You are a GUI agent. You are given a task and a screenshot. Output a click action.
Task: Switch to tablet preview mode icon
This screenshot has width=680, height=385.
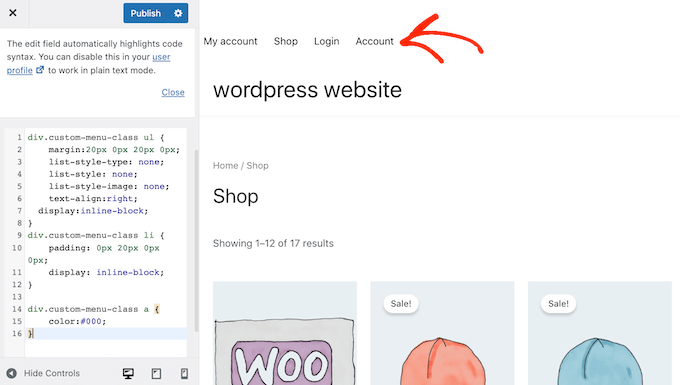pos(156,373)
